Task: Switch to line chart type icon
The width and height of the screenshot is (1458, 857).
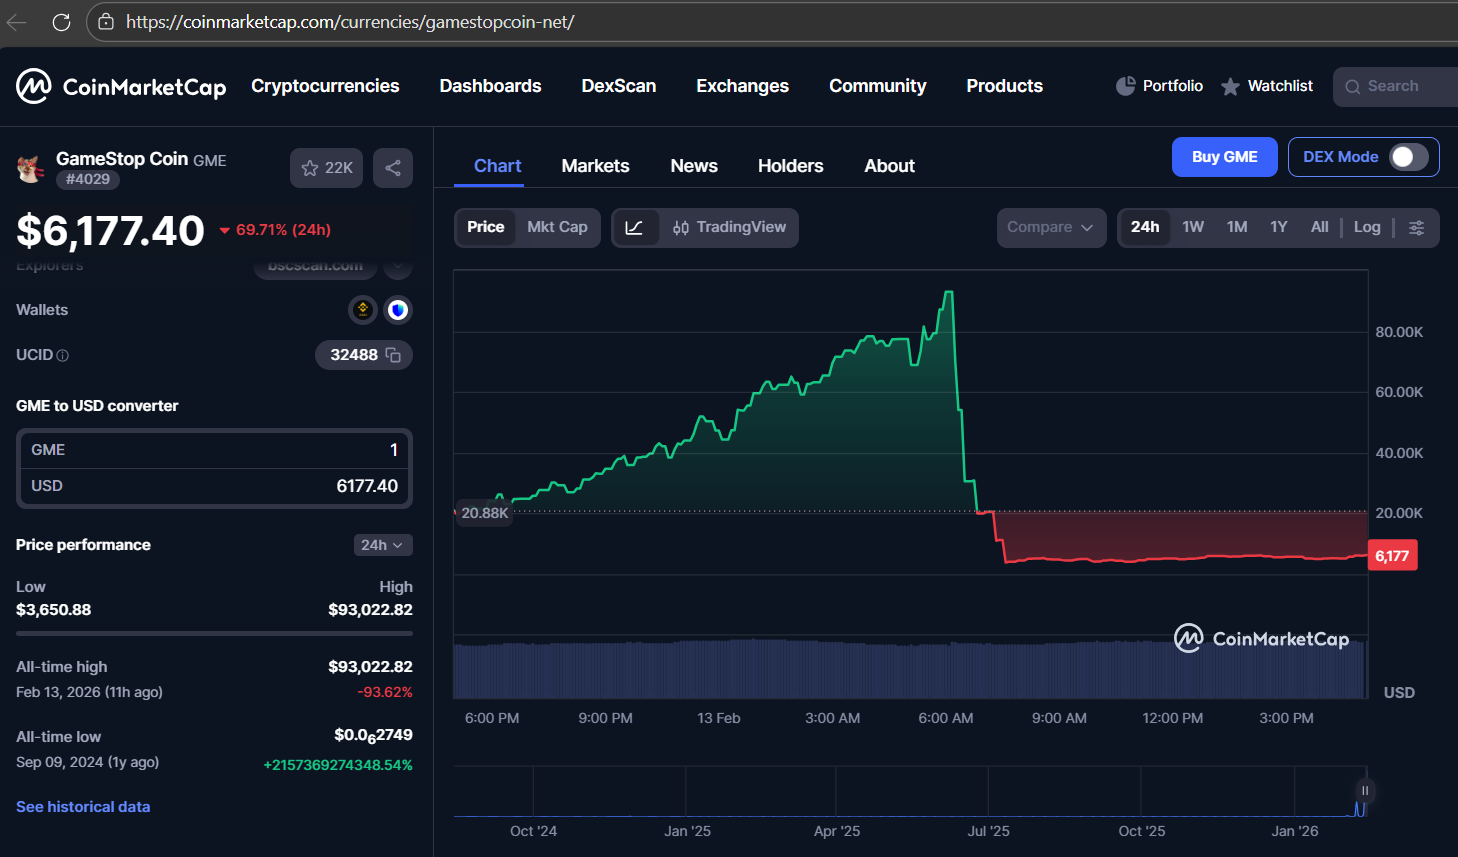Action: click(634, 228)
